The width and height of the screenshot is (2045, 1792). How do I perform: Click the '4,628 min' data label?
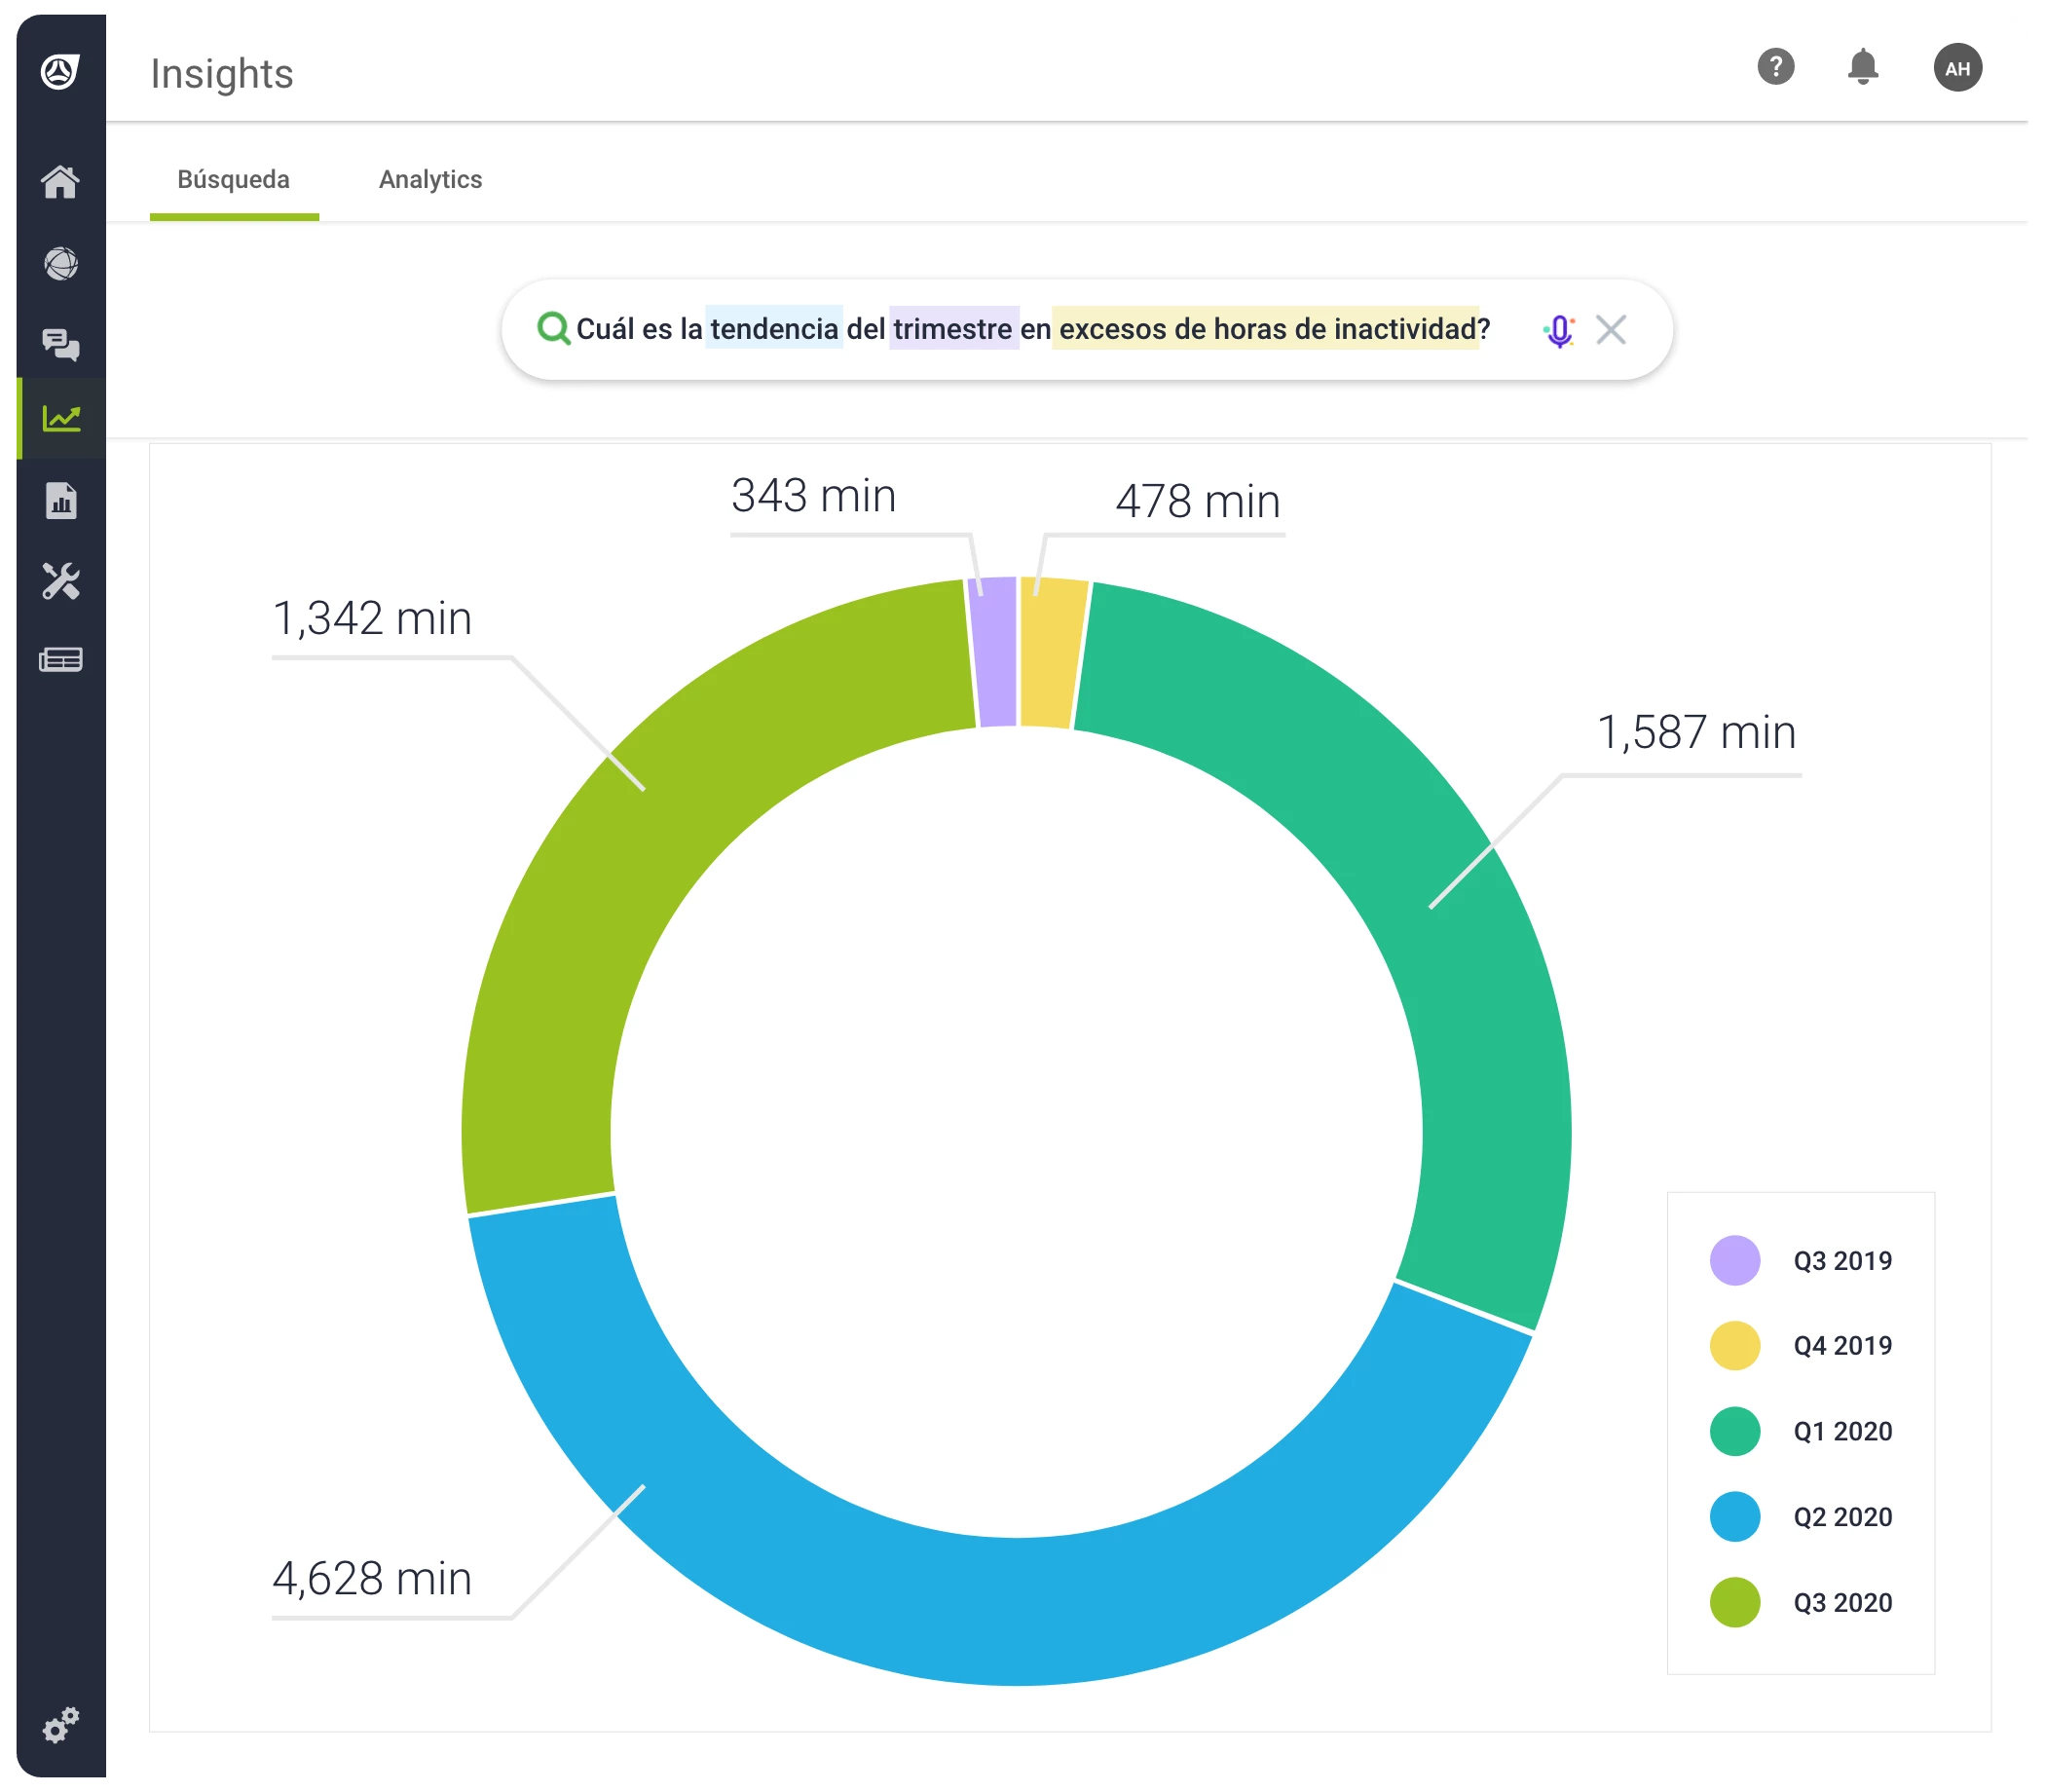(372, 1579)
